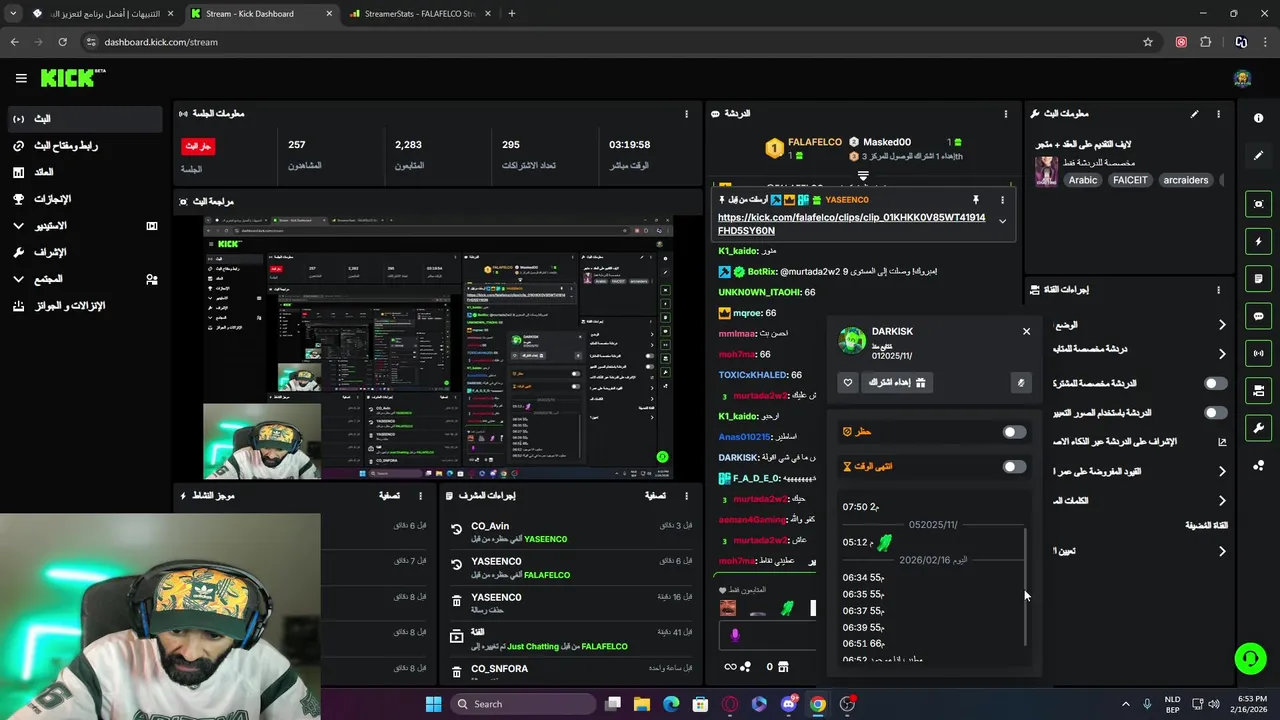Open the moderator actions panel three-dot menu

(x=686, y=496)
